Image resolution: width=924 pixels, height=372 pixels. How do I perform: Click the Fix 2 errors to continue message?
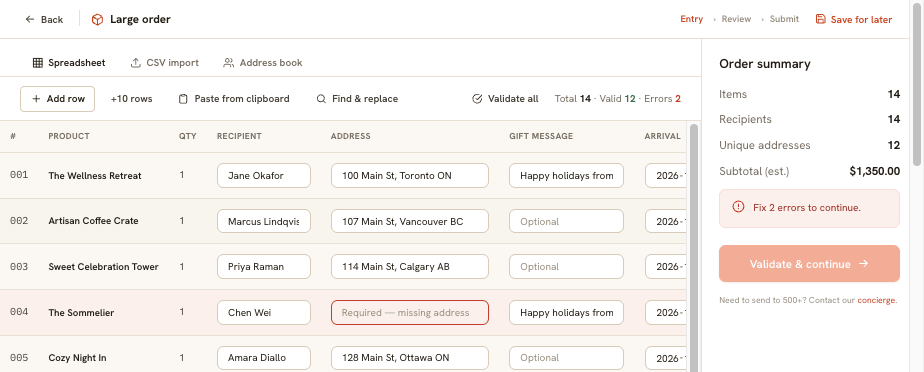[807, 208]
